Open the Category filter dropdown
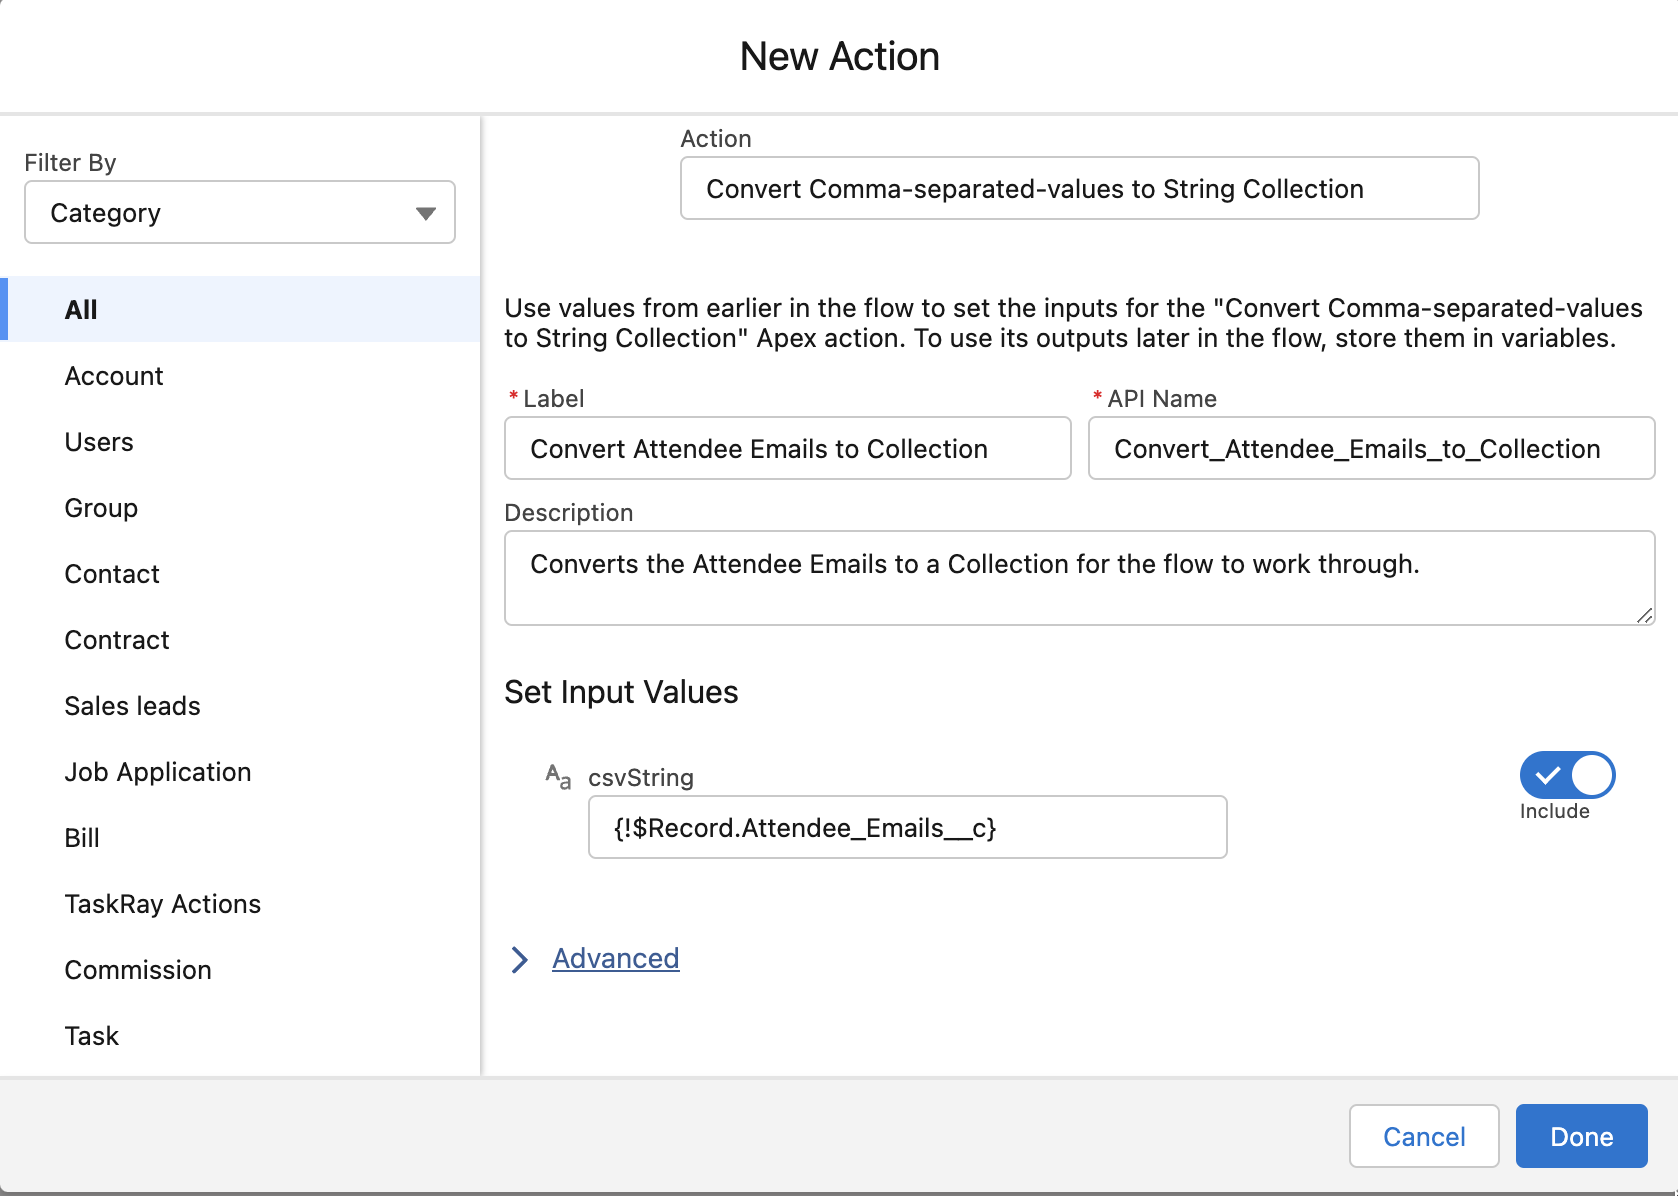The height and width of the screenshot is (1196, 1678). coord(238,212)
